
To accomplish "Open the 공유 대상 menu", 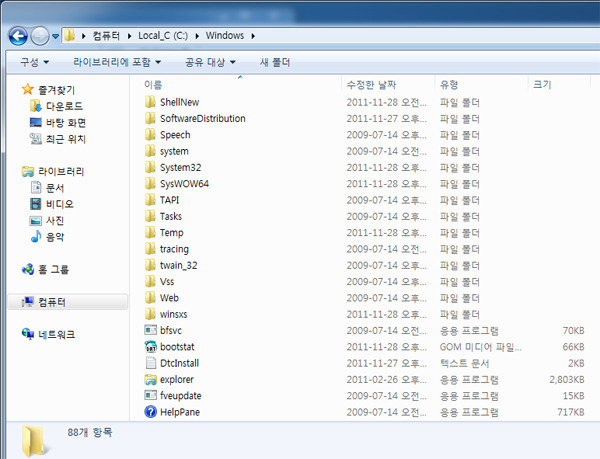I will coord(210,62).
